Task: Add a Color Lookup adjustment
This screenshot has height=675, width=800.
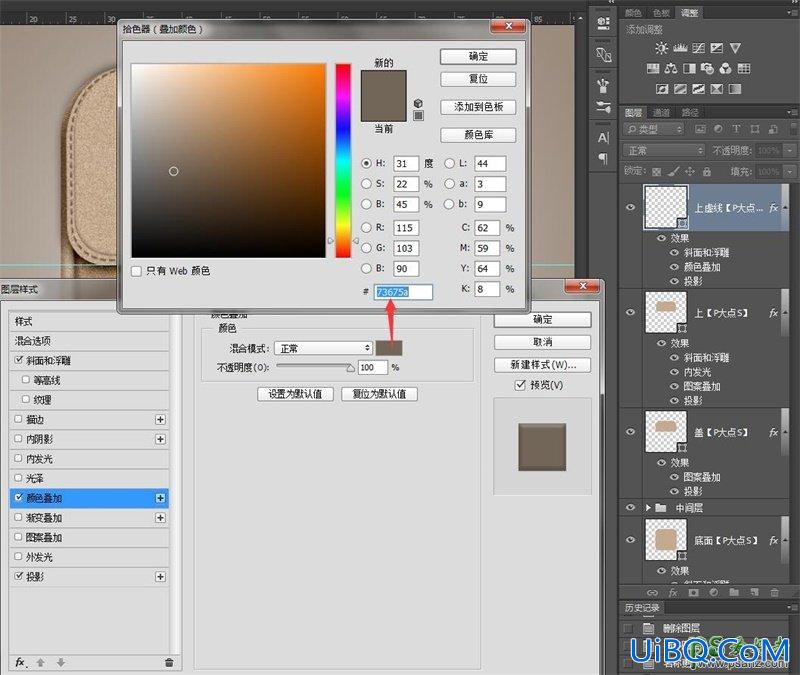Action: click(x=743, y=68)
